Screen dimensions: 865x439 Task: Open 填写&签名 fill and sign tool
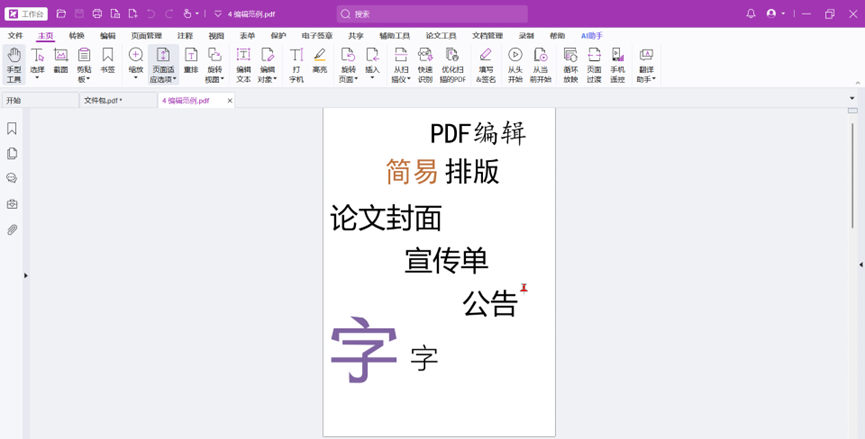[485, 64]
